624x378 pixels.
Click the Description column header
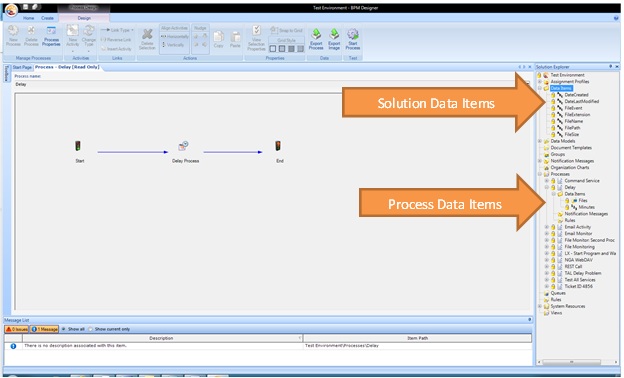(x=161, y=338)
